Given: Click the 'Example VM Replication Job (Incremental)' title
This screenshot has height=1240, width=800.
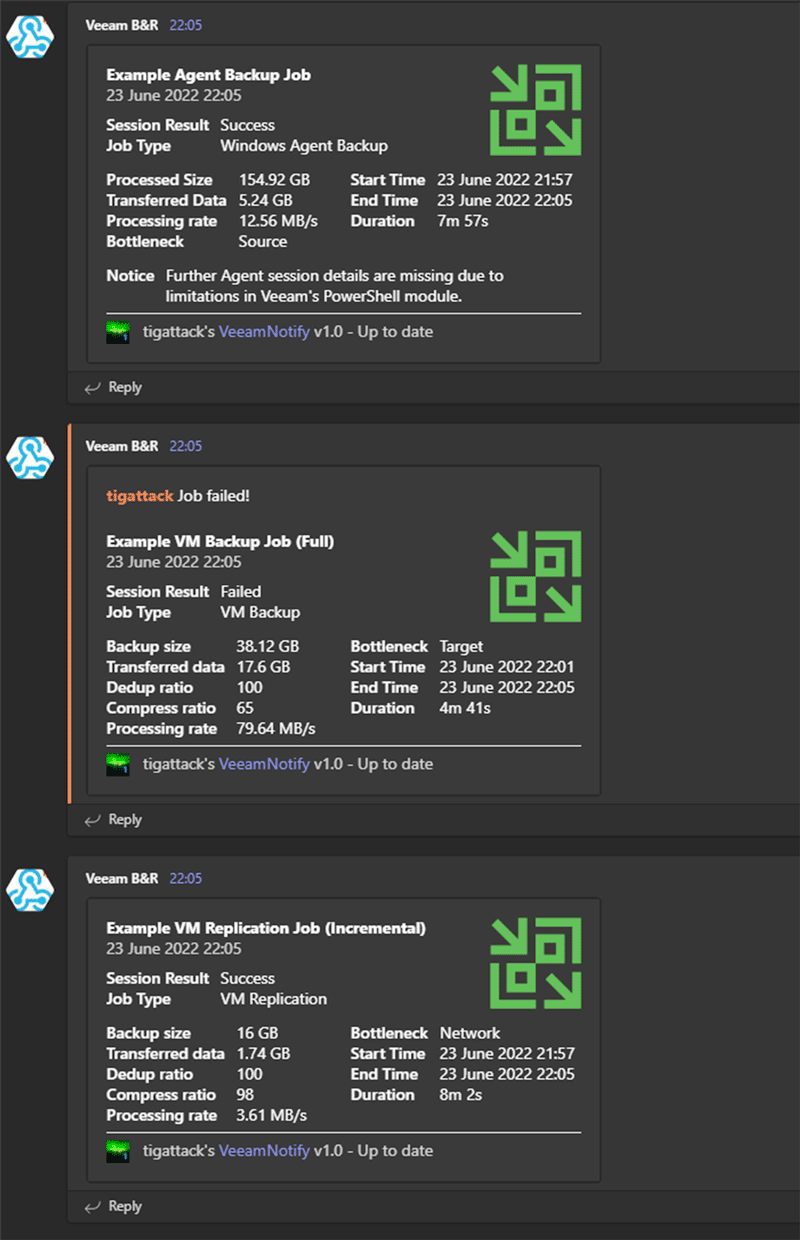Looking at the screenshot, I should point(266,929).
